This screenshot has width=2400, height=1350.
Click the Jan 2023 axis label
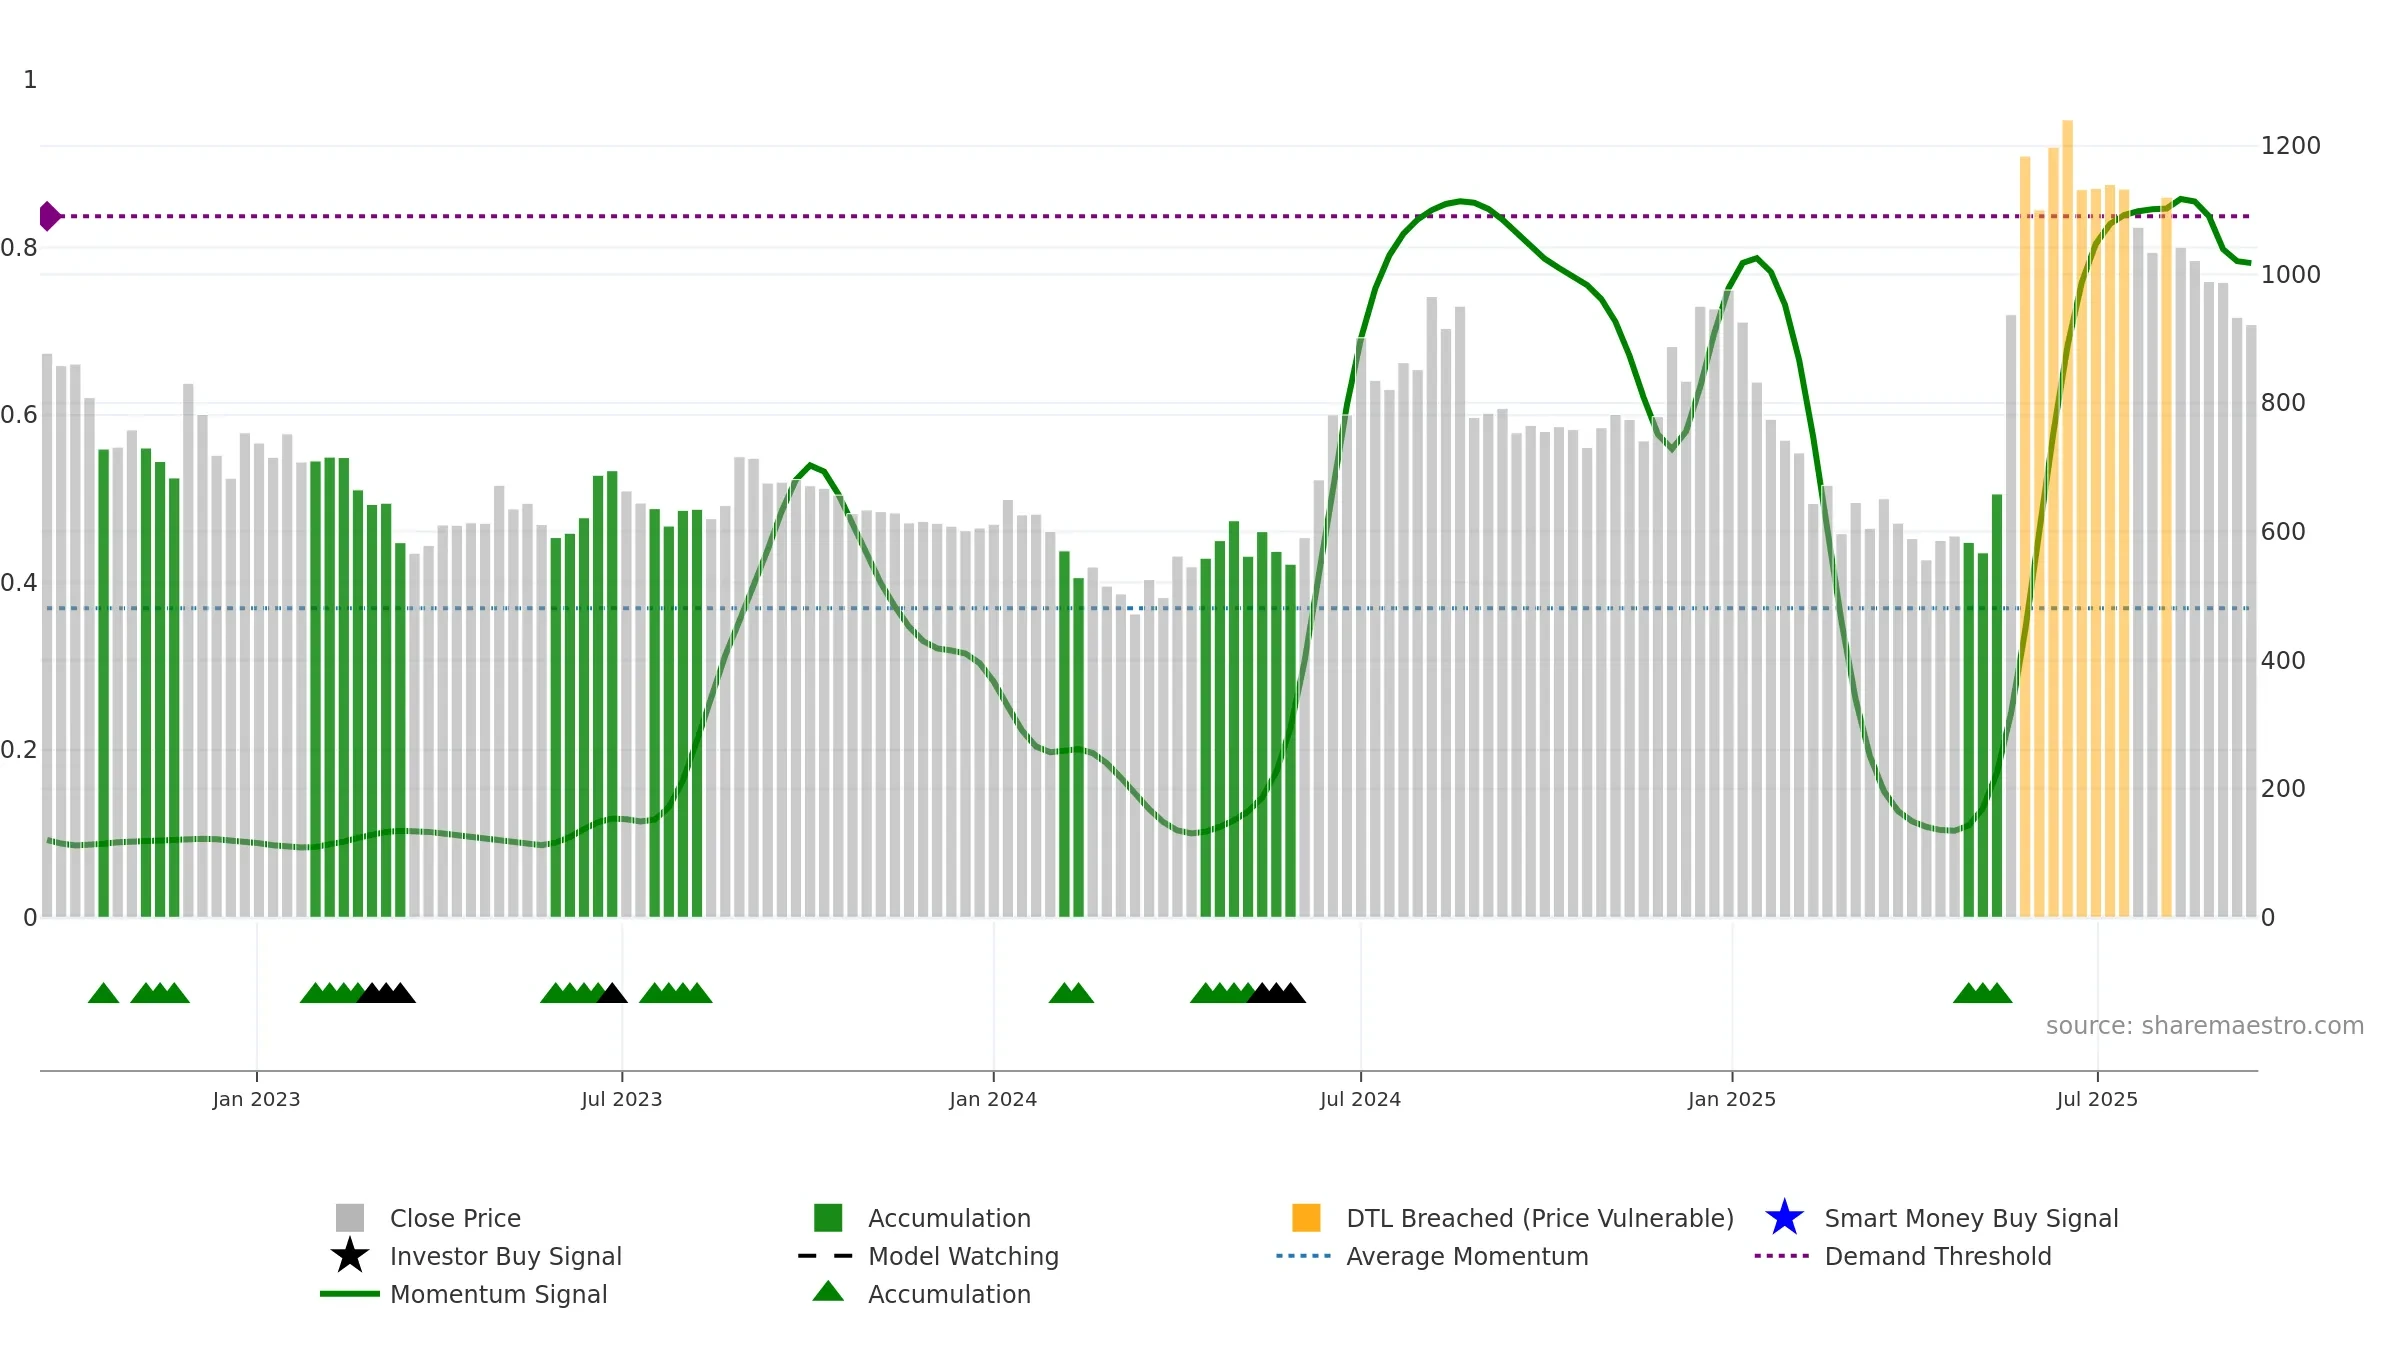pyautogui.click(x=256, y=1100)
